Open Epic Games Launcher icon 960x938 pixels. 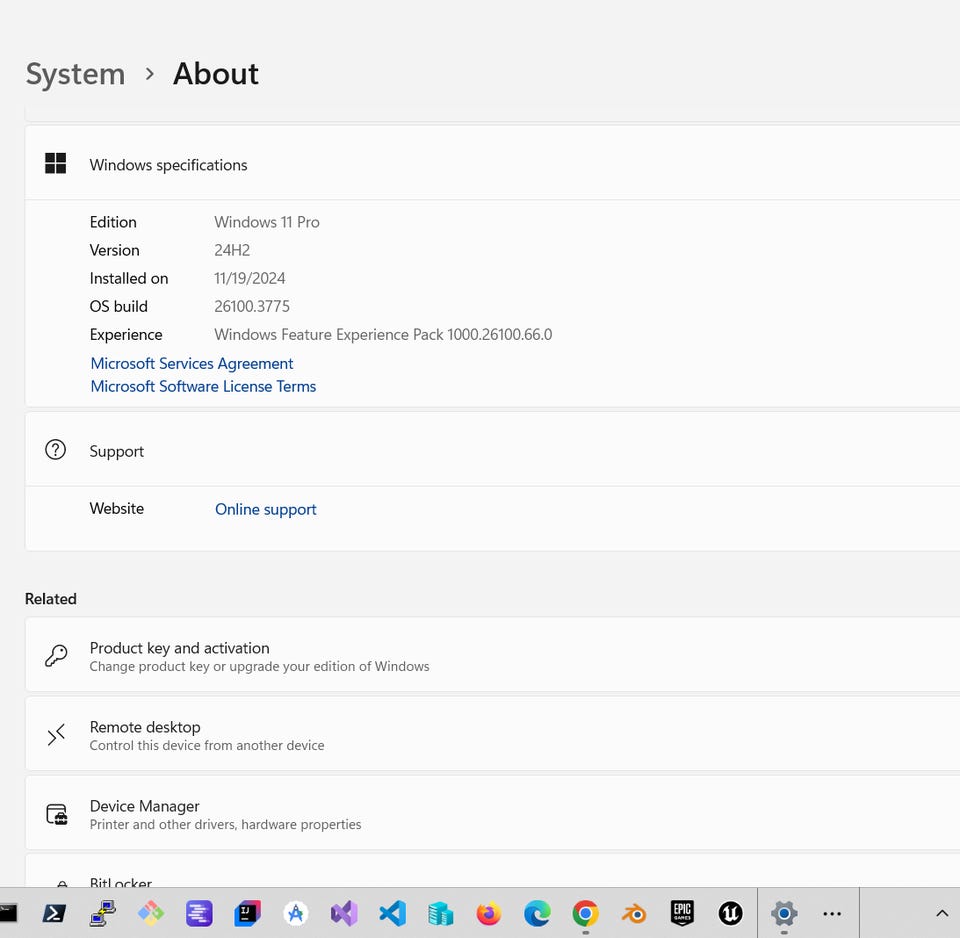click(682, 913)
